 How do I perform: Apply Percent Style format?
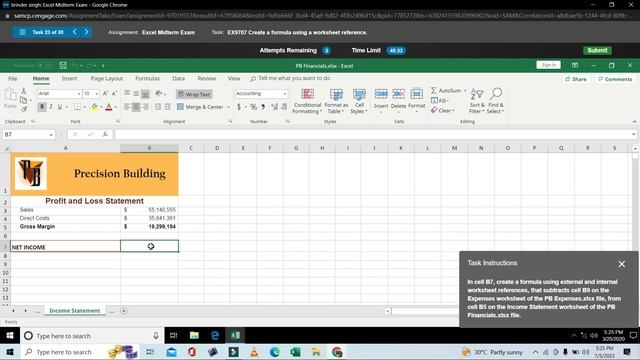point(253,107)
